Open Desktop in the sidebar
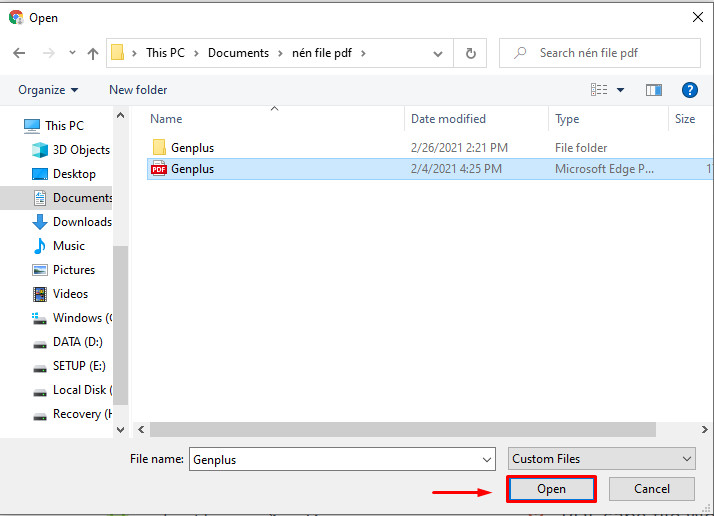714x516 pixels. 74,174
